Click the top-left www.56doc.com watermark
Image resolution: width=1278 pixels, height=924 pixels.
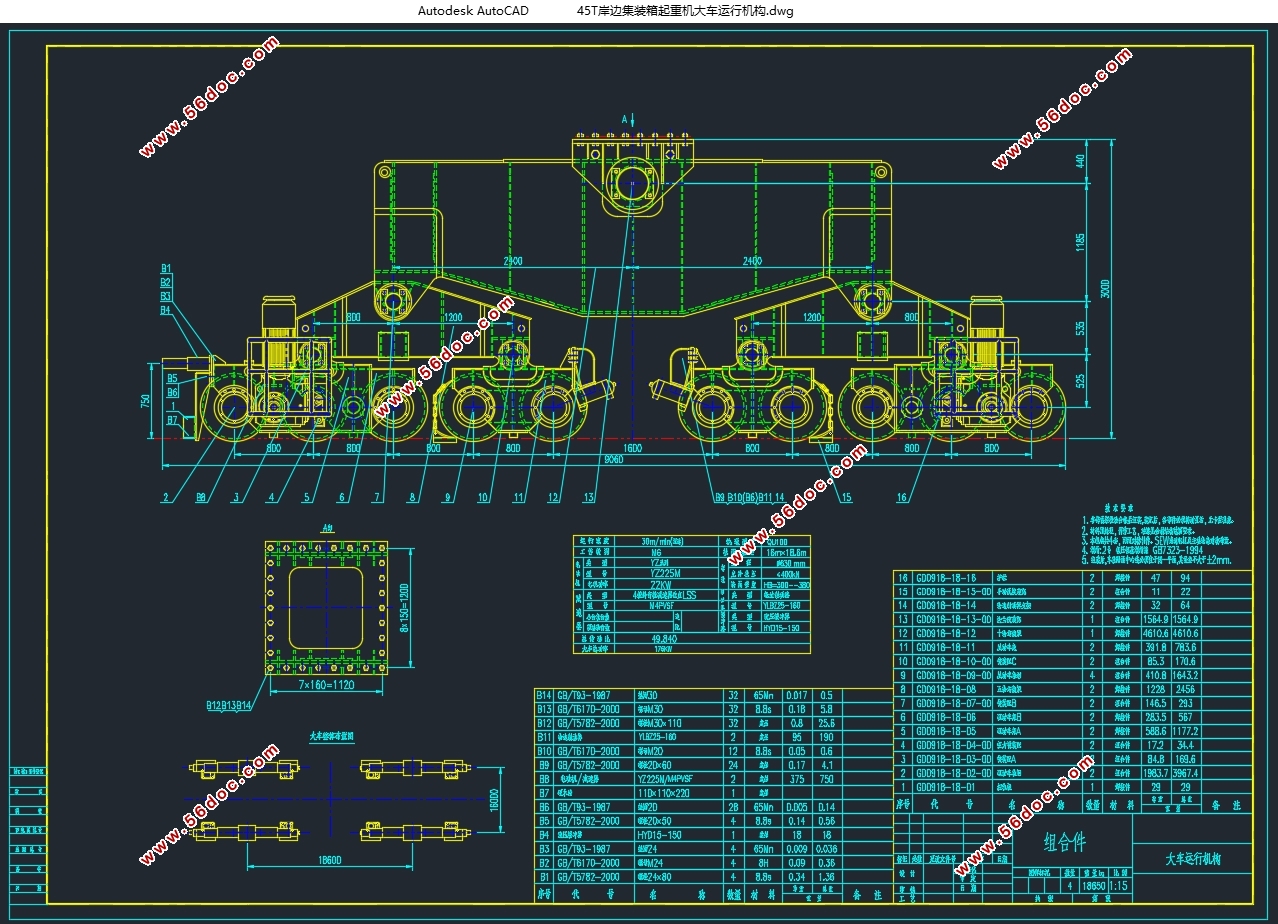(209, 97)
